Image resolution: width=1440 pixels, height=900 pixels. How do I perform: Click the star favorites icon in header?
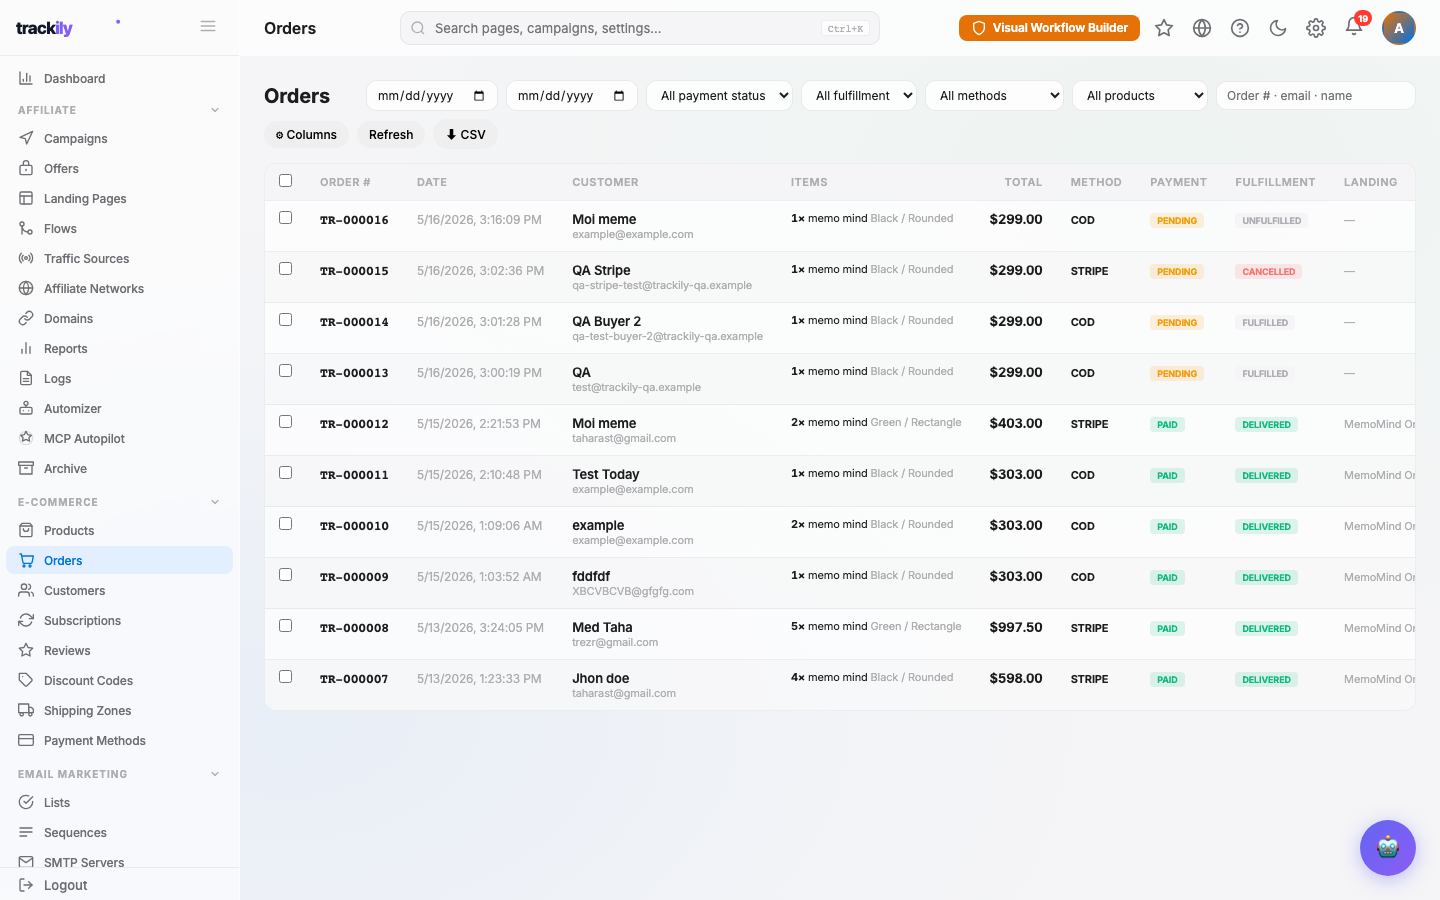click(1164, 28)
